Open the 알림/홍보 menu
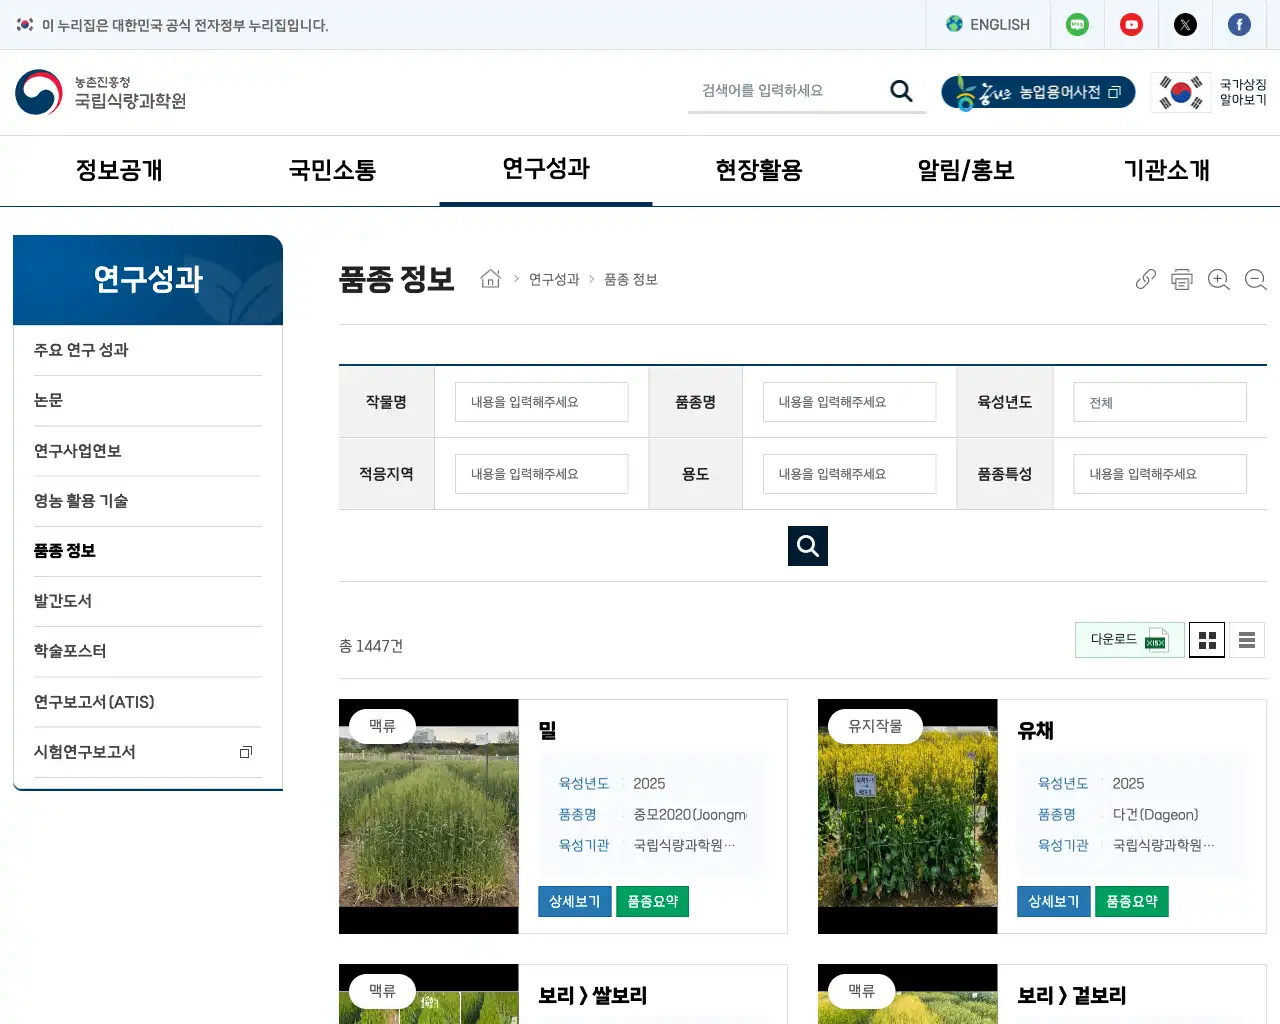 coord(963,170)
